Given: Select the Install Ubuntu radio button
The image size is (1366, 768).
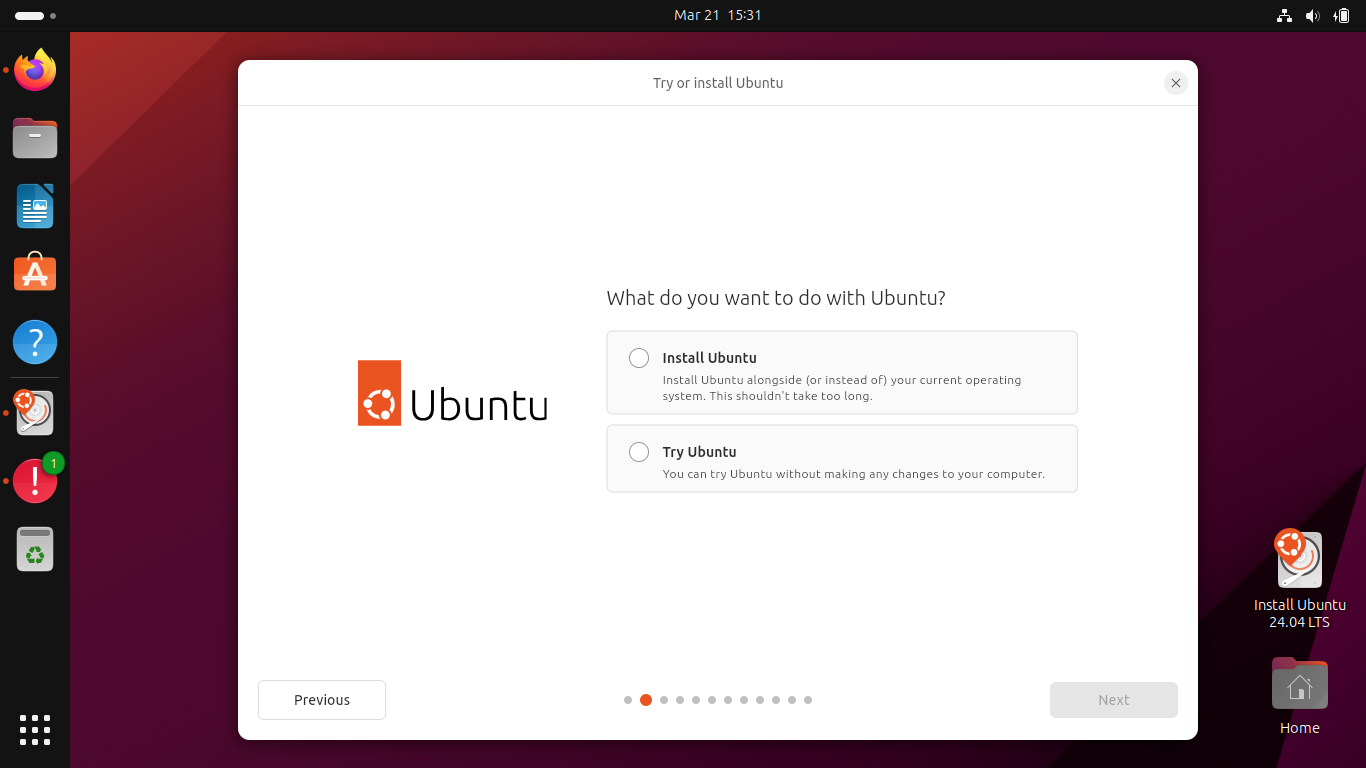Looking at the screenshot, I should [x=638, y=357].
